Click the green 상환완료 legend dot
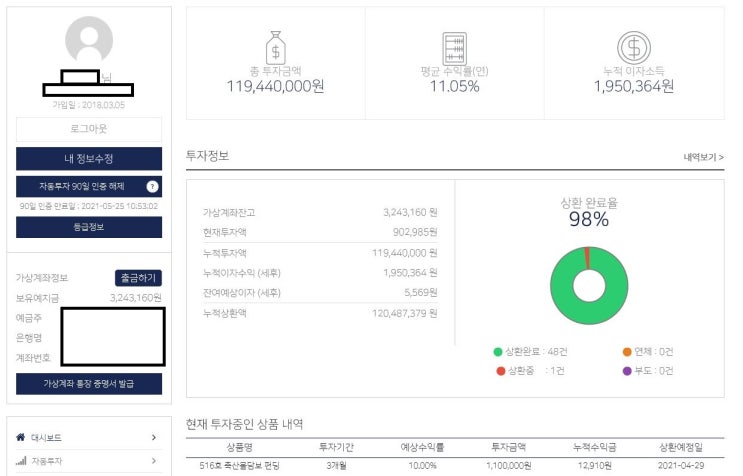Image resolution: width=743 pixels, height=476 pixels. tap(498, 352)
